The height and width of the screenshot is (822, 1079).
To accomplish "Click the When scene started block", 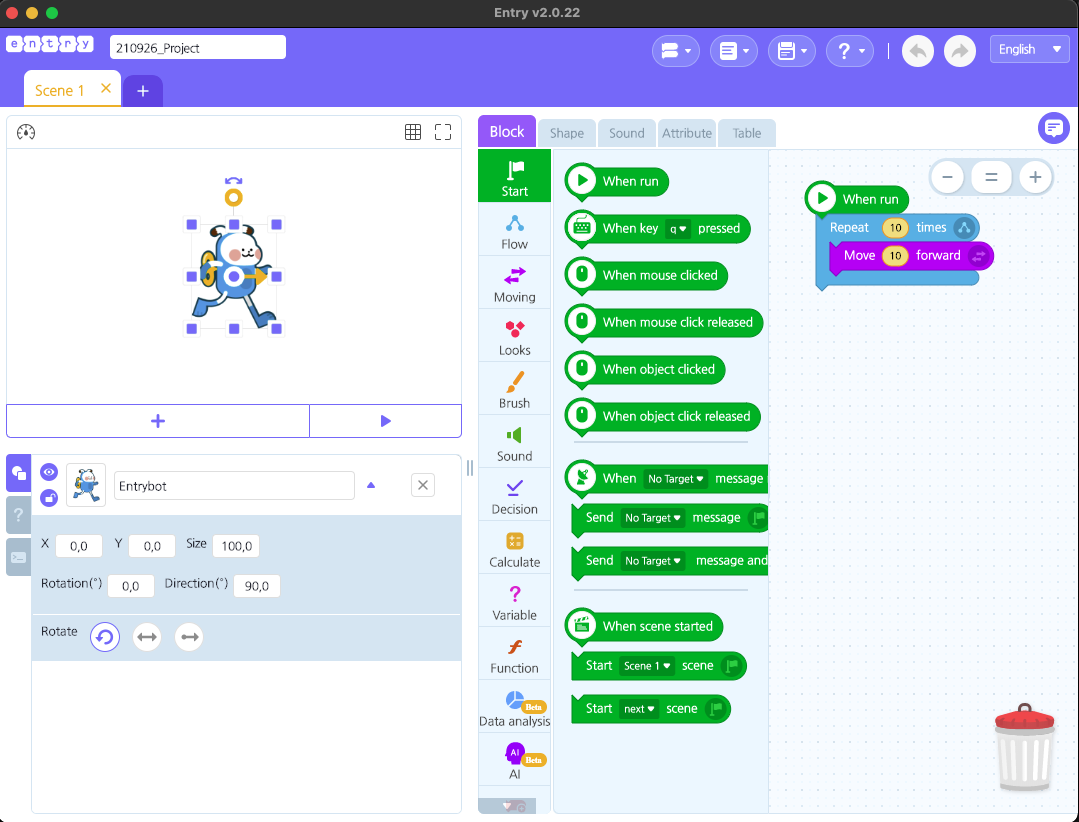I will [x=643, y=627].
